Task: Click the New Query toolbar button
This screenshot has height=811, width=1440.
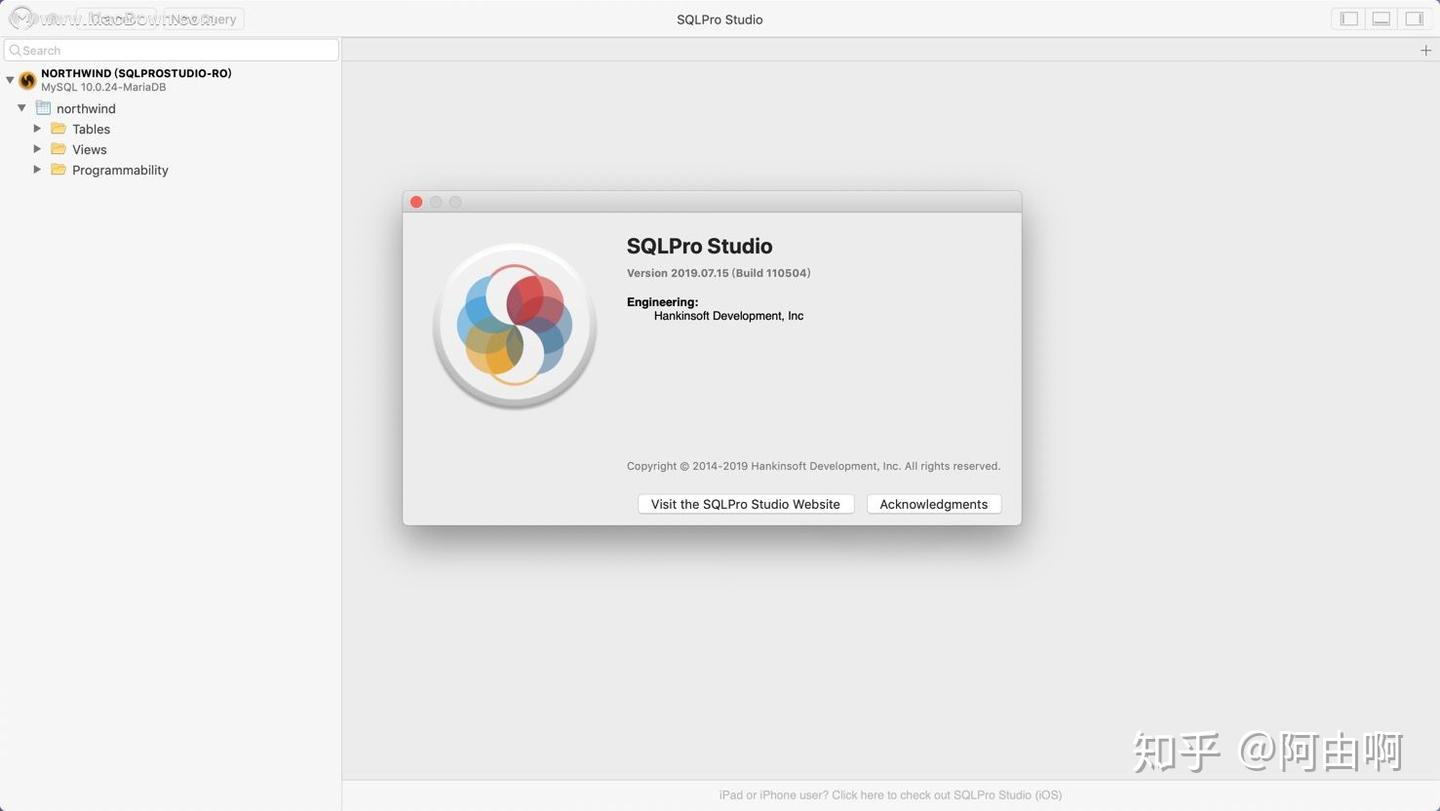Action: (x=203, y=19)
